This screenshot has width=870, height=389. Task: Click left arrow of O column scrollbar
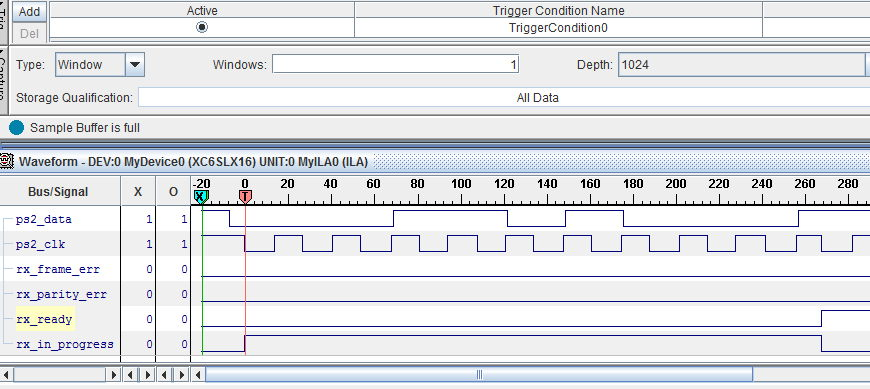click(165, 375)
